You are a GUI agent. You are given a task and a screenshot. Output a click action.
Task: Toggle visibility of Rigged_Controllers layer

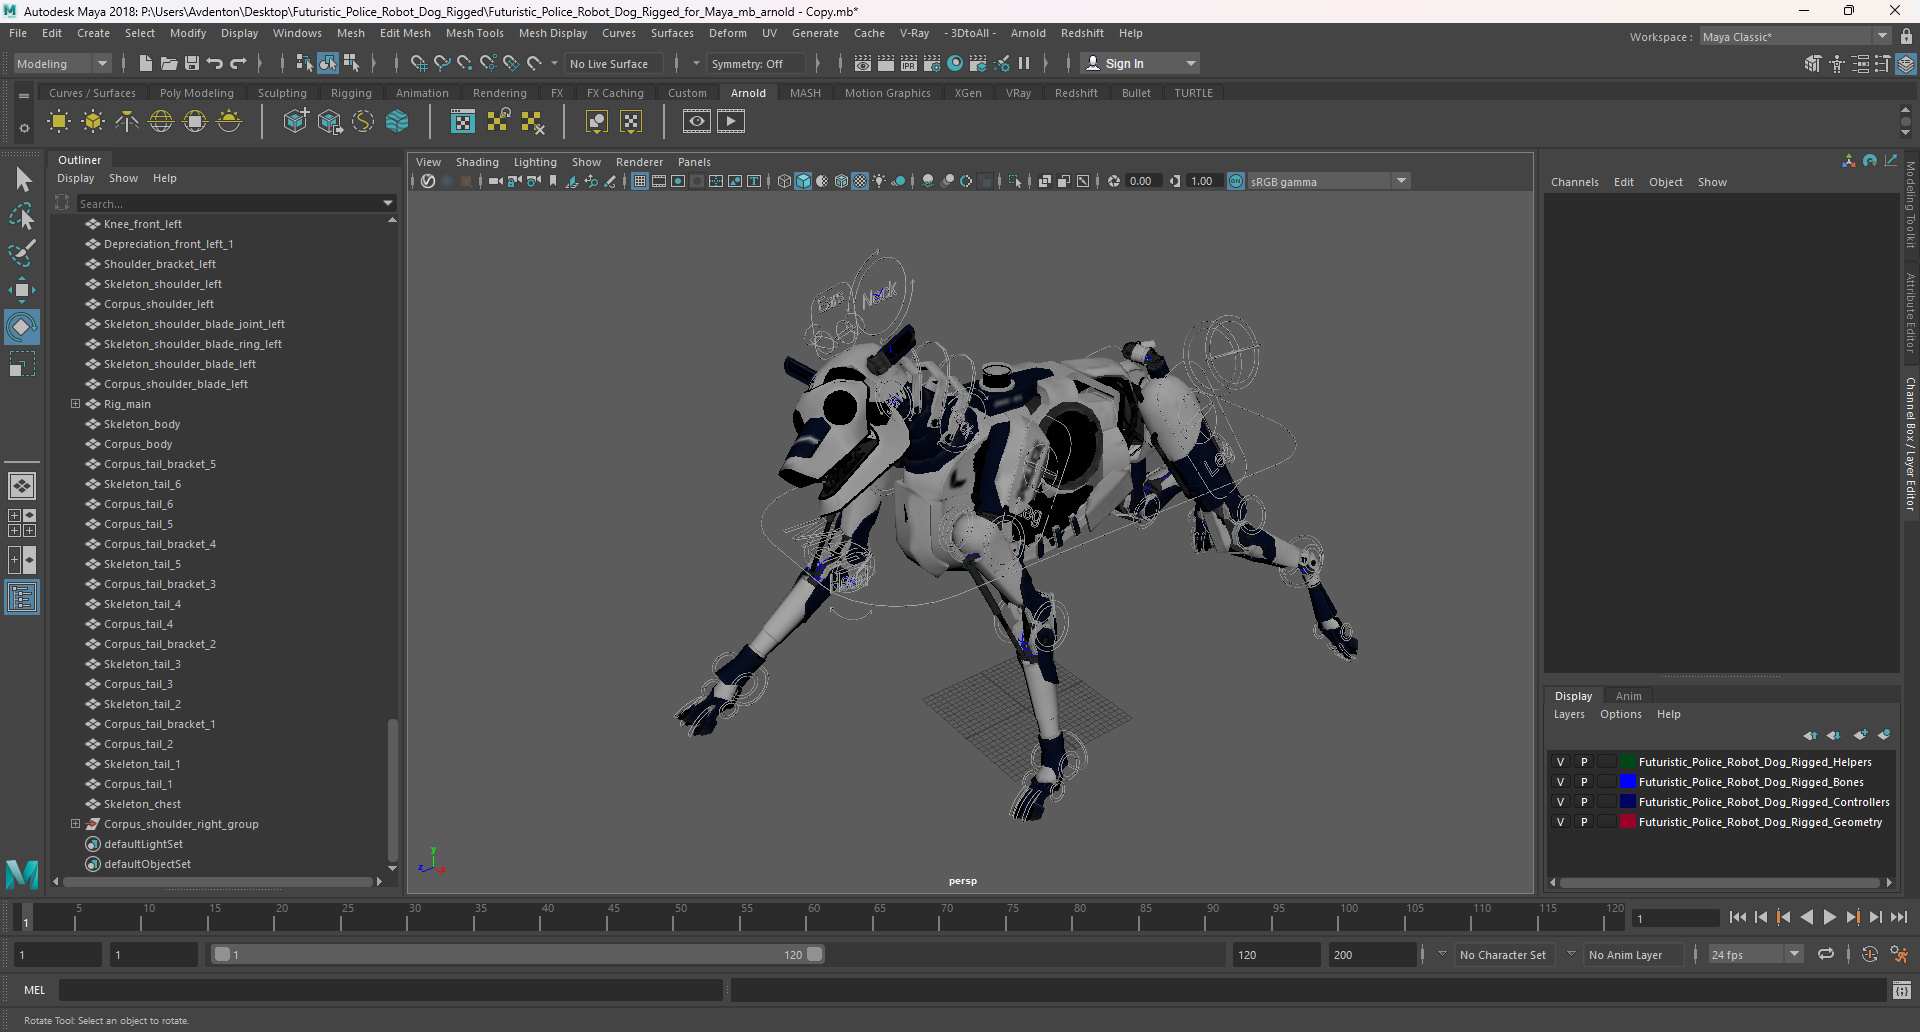tap(1560, 802)
